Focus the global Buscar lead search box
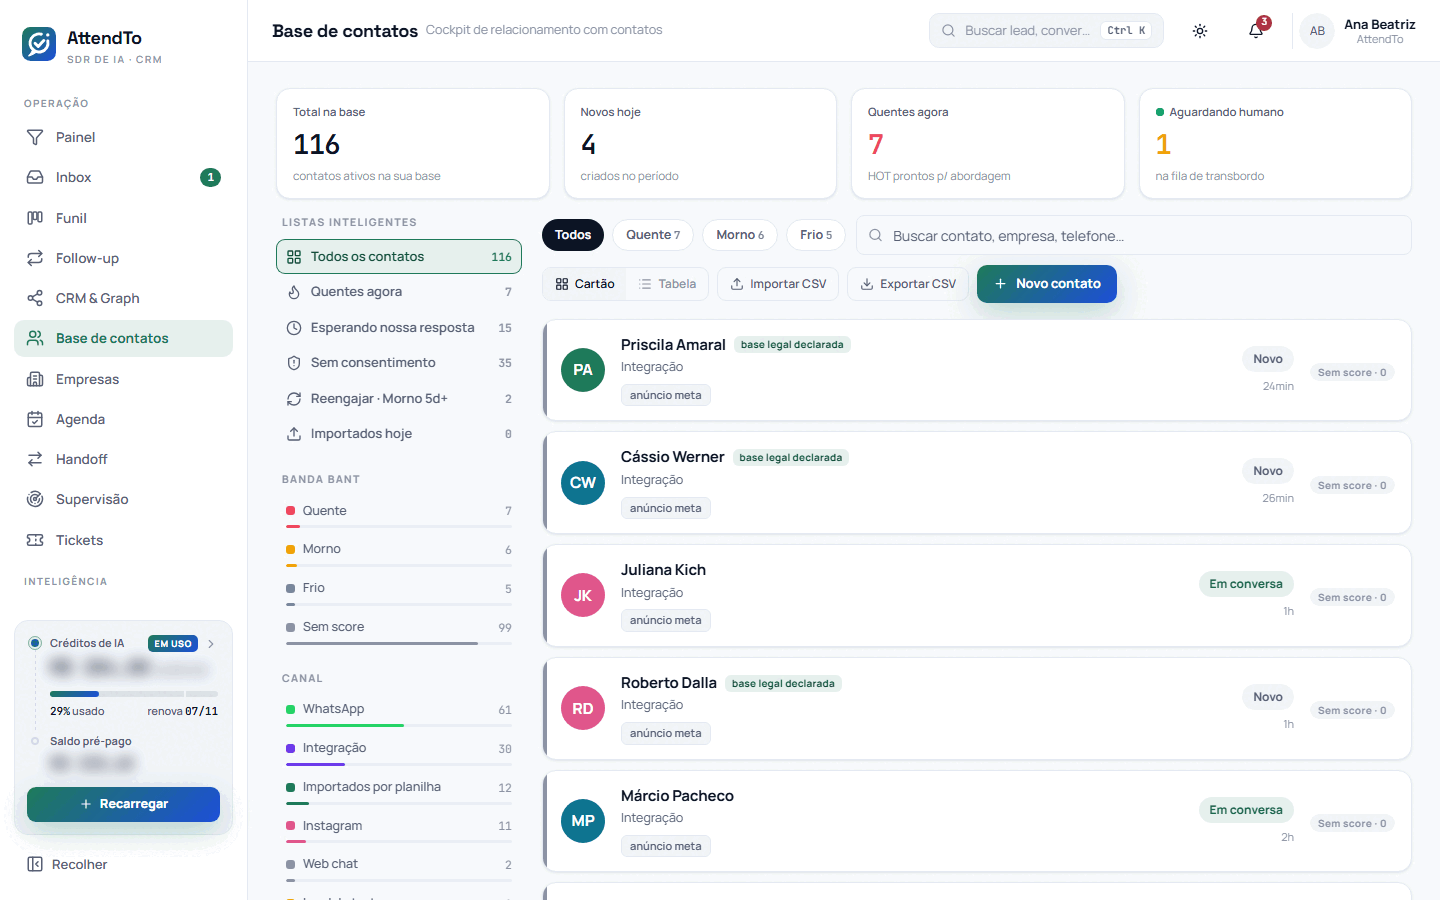Viewport: 1440px width, 900px height. (1046, 31)
